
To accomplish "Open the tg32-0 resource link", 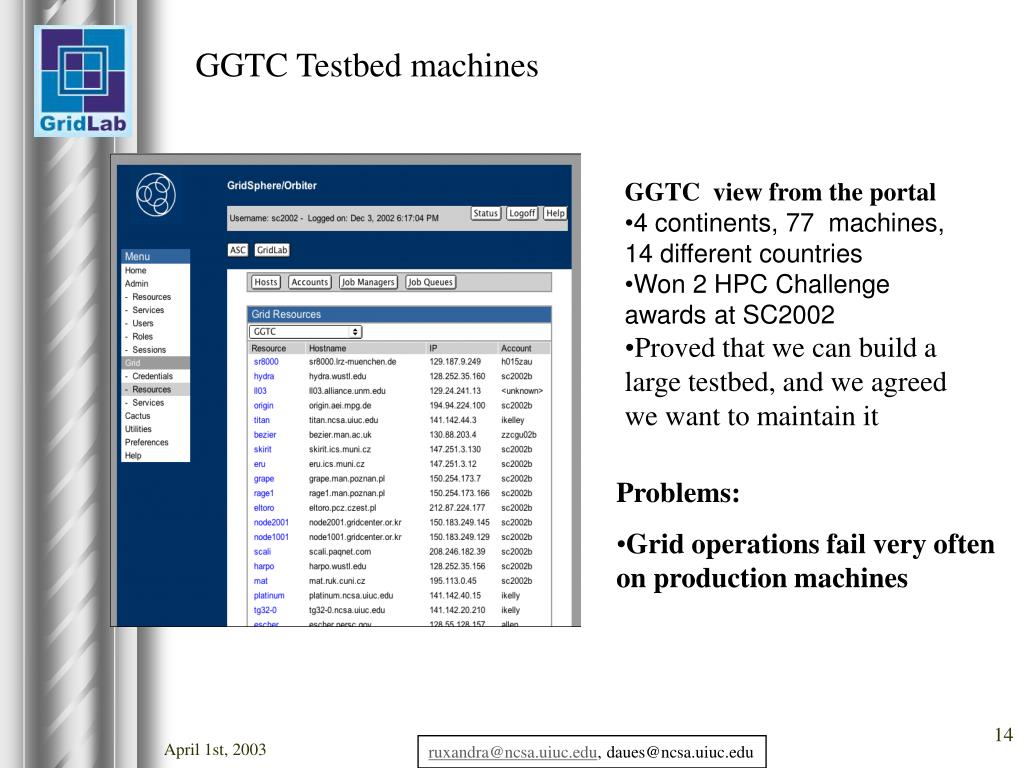I will pyautogui.click(x=265, y=610).
